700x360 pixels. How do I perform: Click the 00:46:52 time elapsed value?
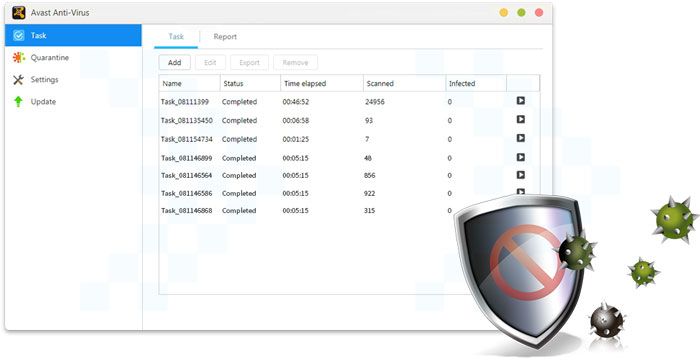point(296,102)
